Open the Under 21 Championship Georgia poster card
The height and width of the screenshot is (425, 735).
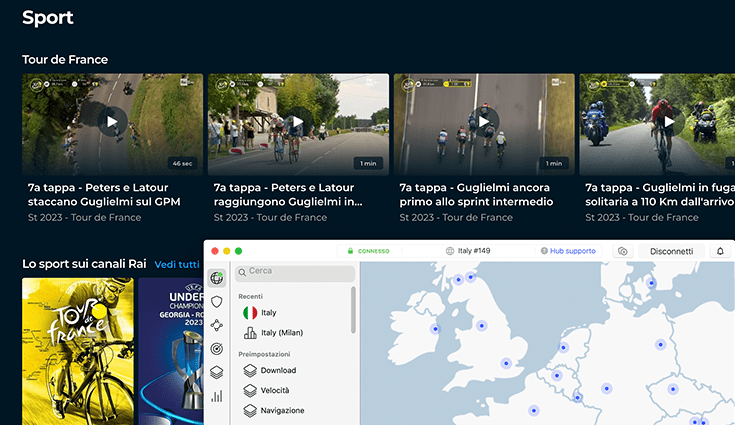tap(171, 351)
